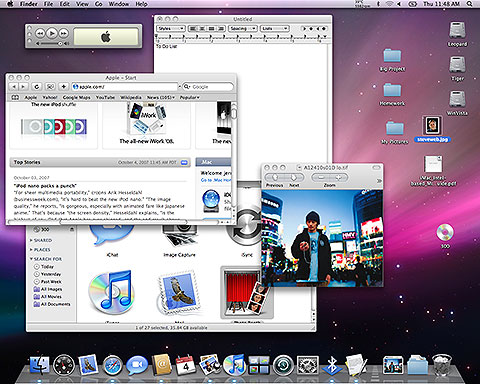Open News bookmarks dropdown in Safari

(x=161, y=97)
